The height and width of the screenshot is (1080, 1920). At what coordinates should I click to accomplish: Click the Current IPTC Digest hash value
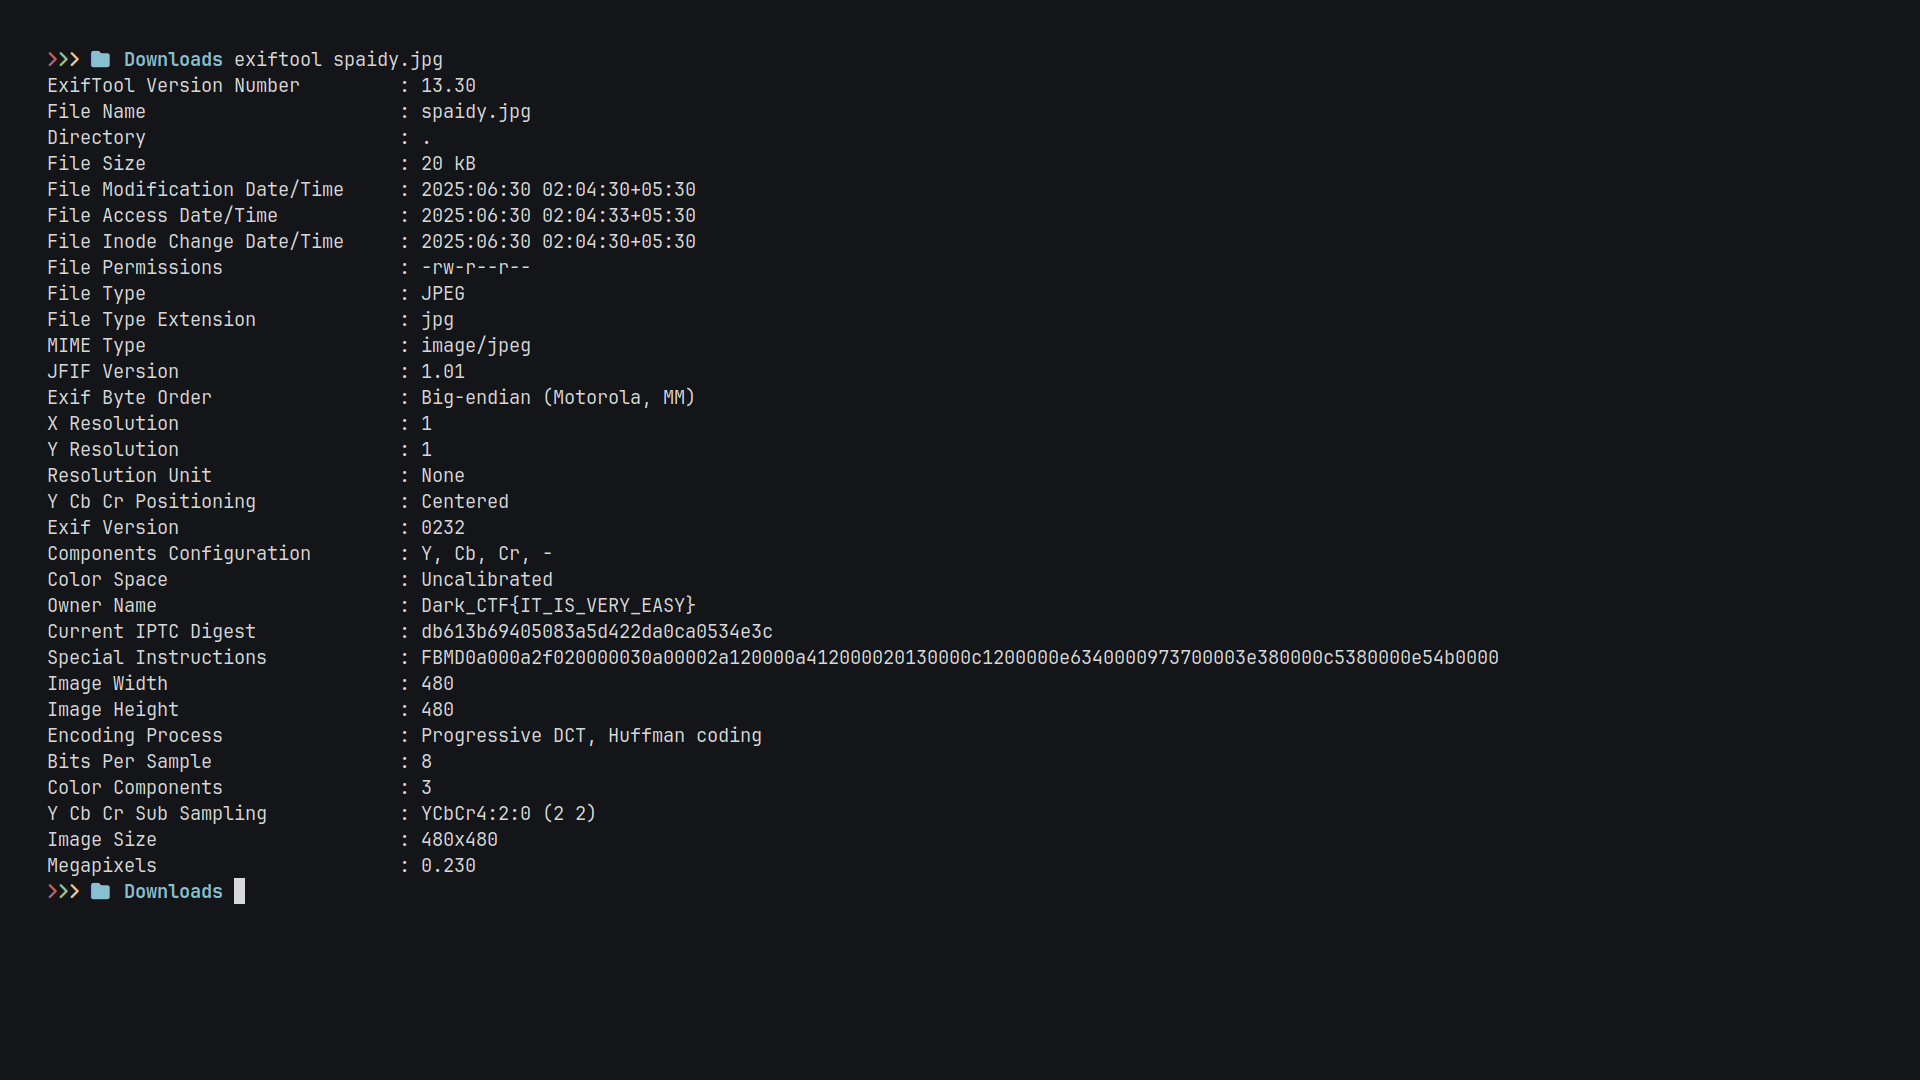[x=596, y=632]
